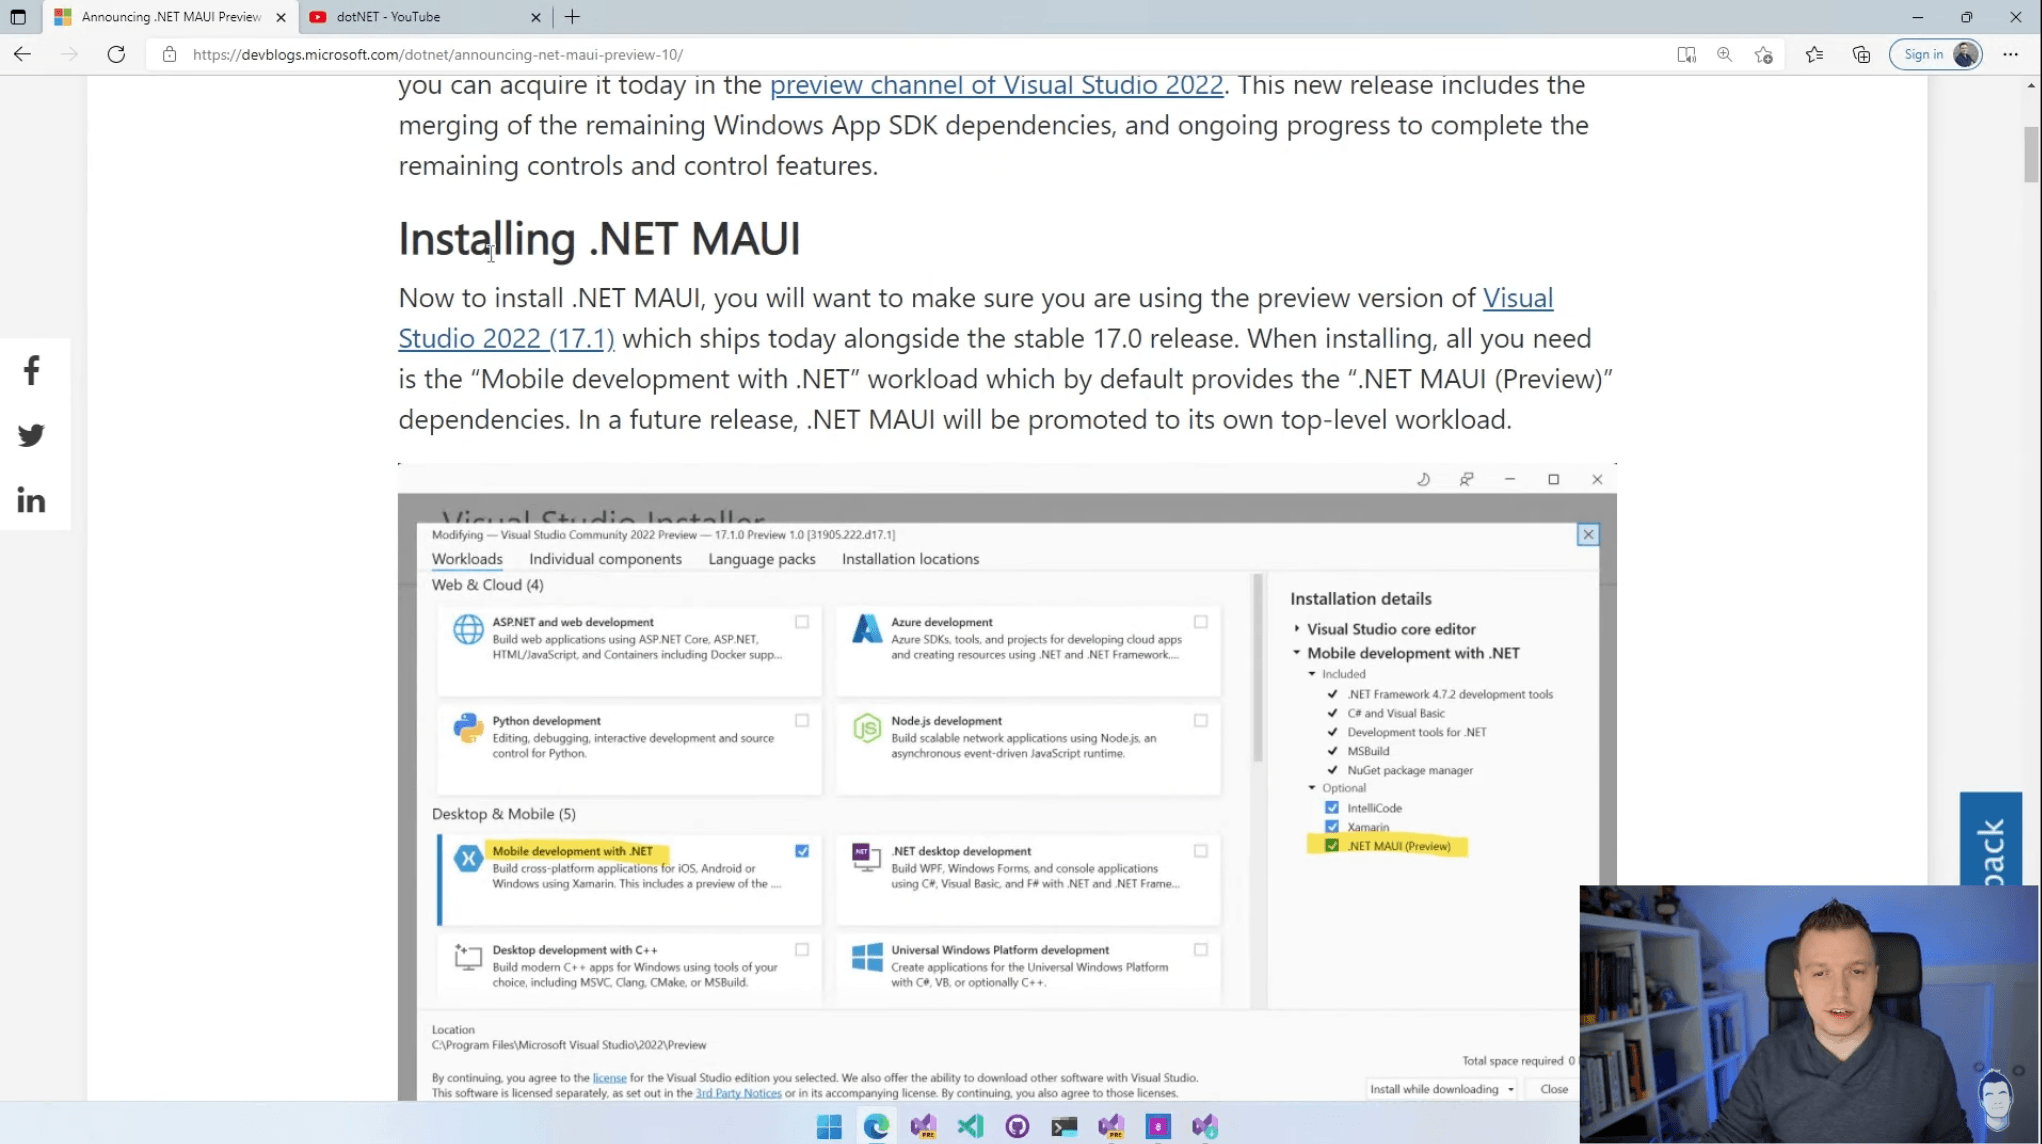This screenshot has width=2042, height=1144.
Task: Toggle Mobile development with .NET checkbox
Action: (801, 851)
